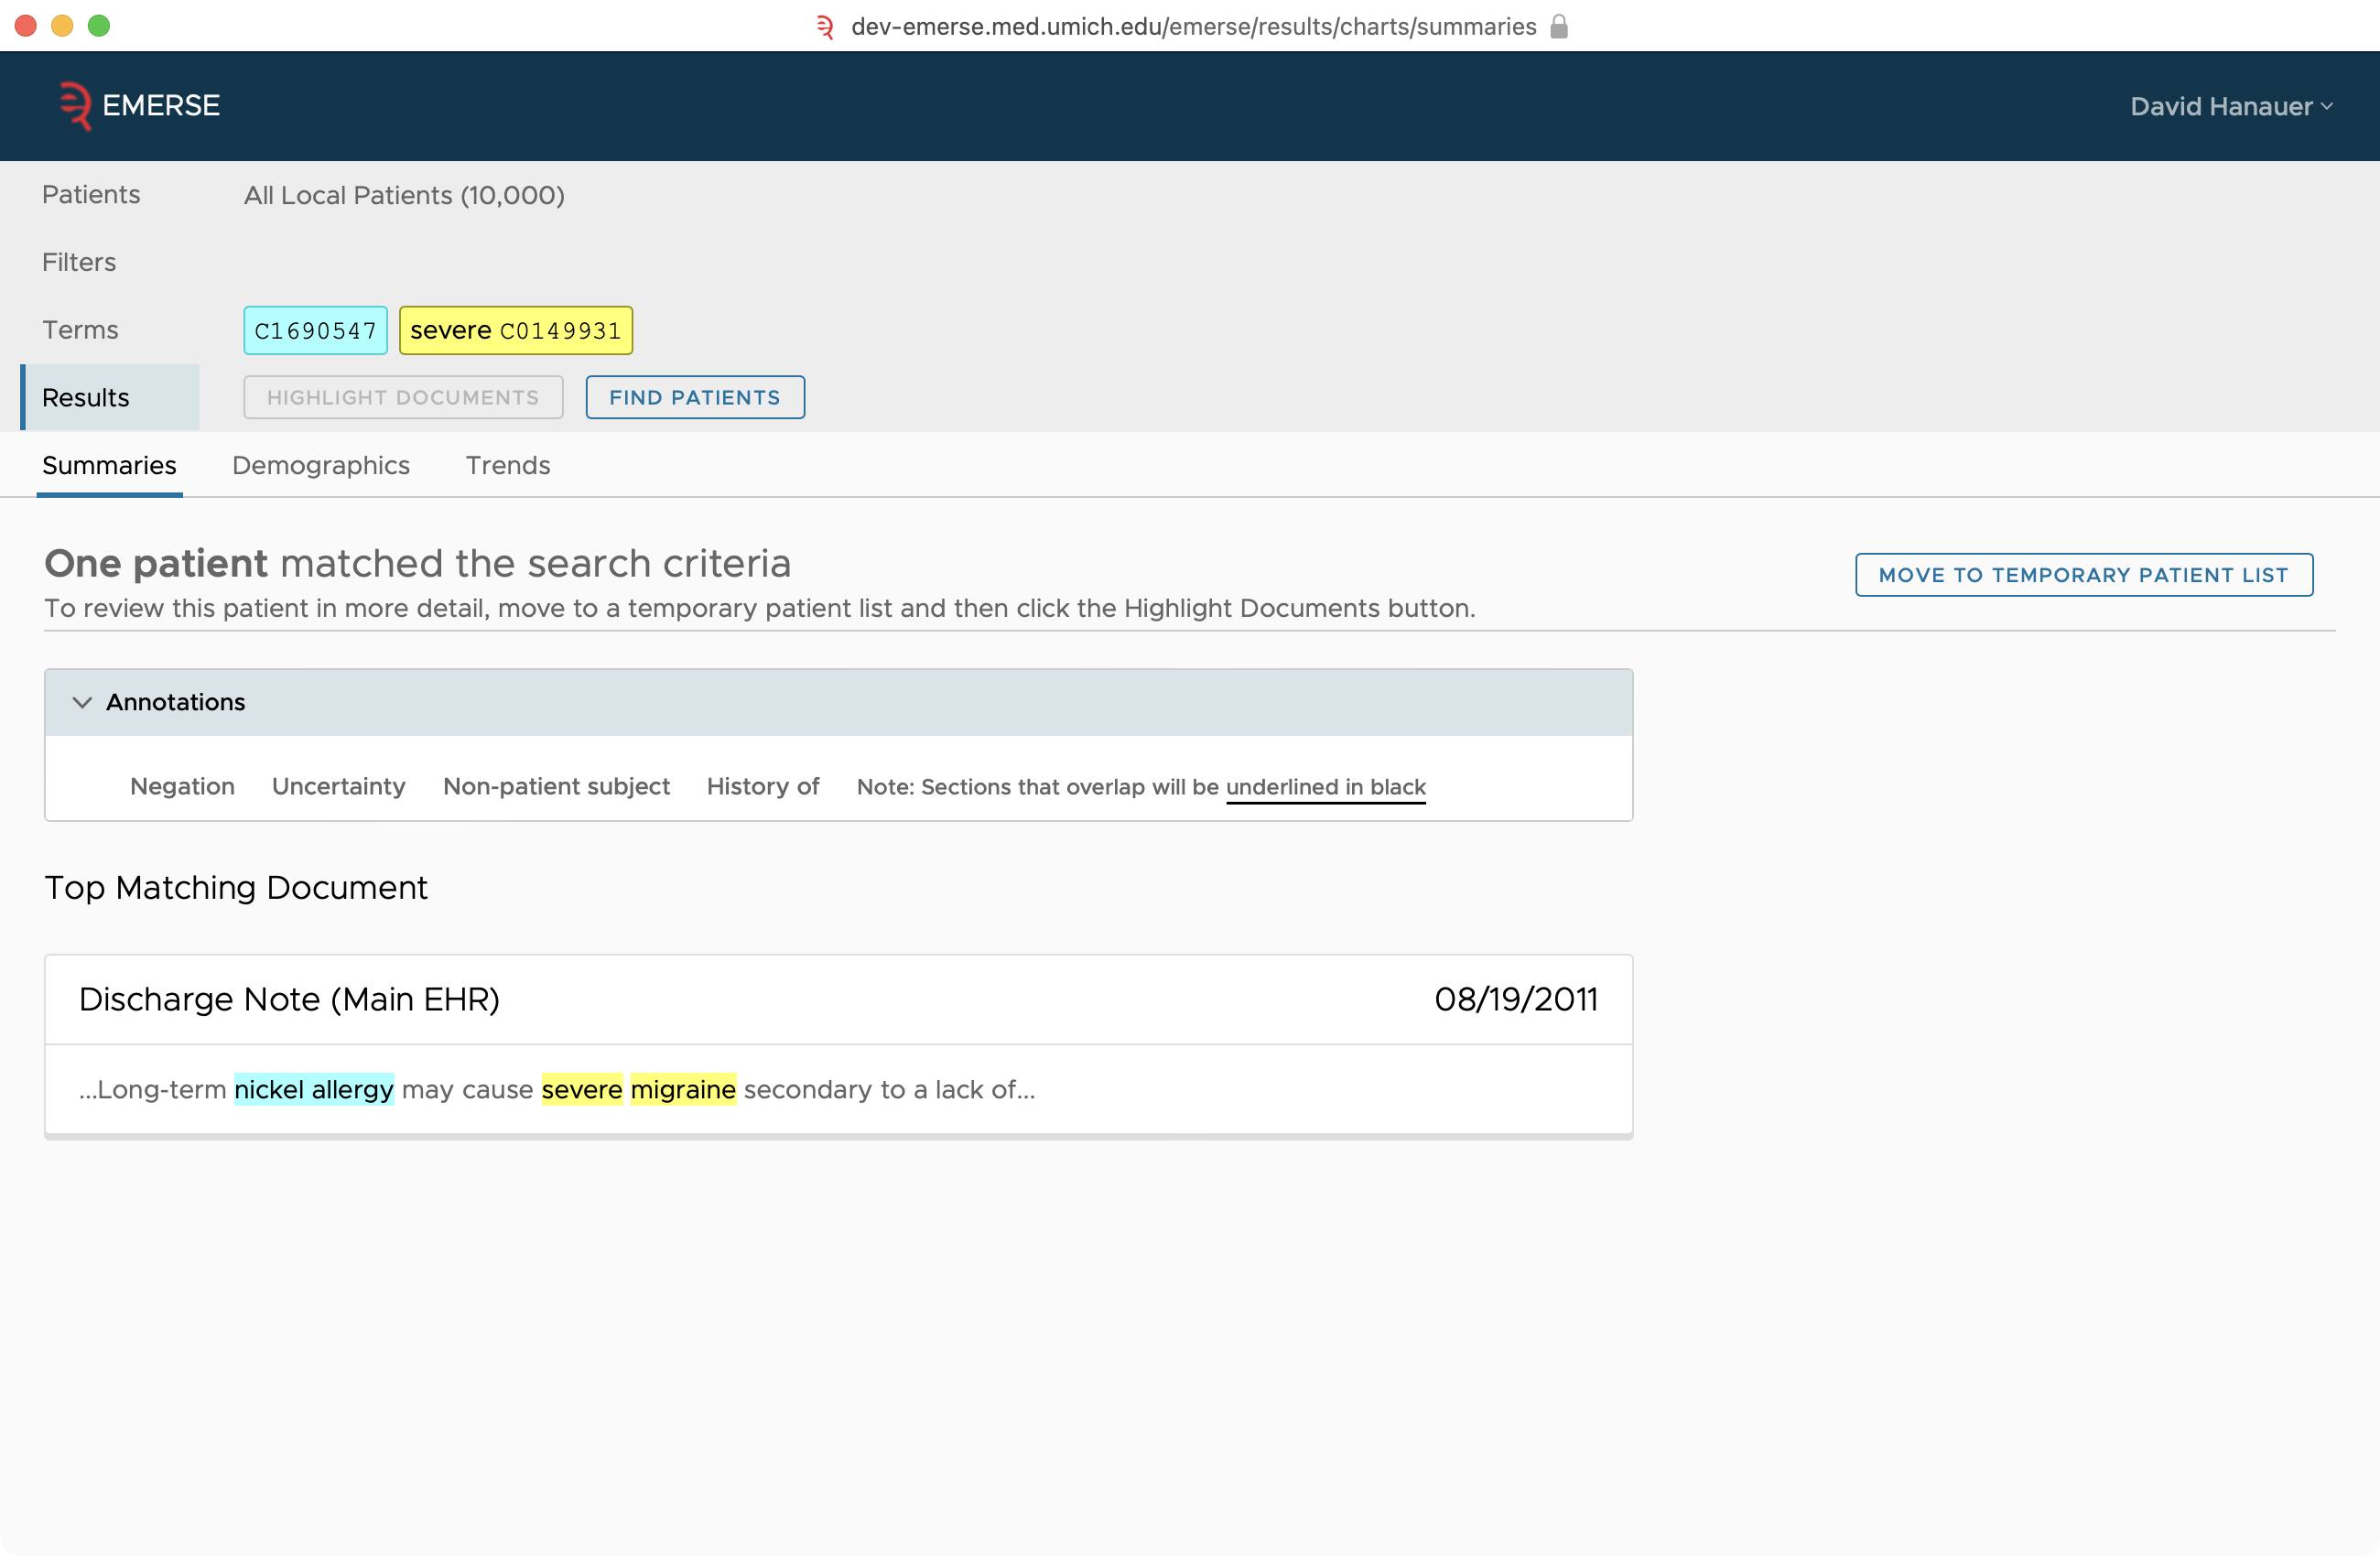Toggle the Negation annotation filter

coord(180,786)
